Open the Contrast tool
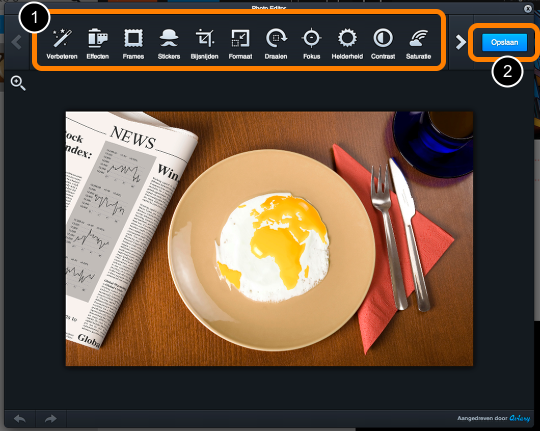The image size is (540, 431). point(383,44)
